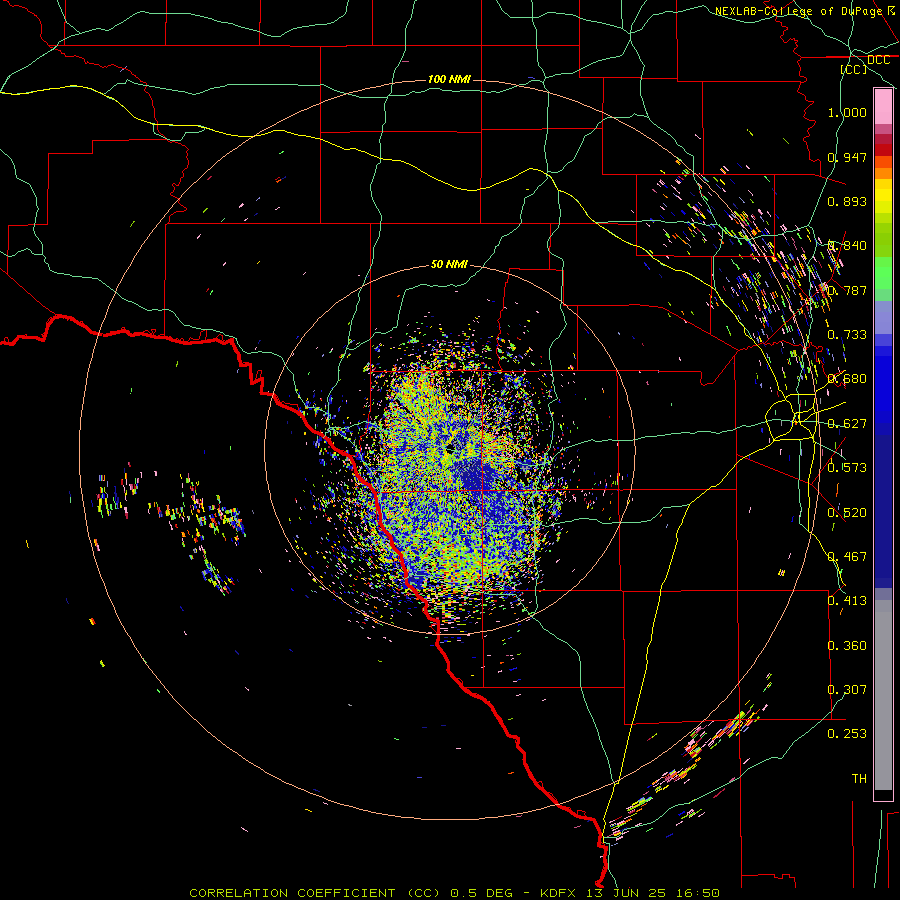Screen dimensions: 900x900
Task: Click the '[CC]' units label
Action: tap(853, 69)
